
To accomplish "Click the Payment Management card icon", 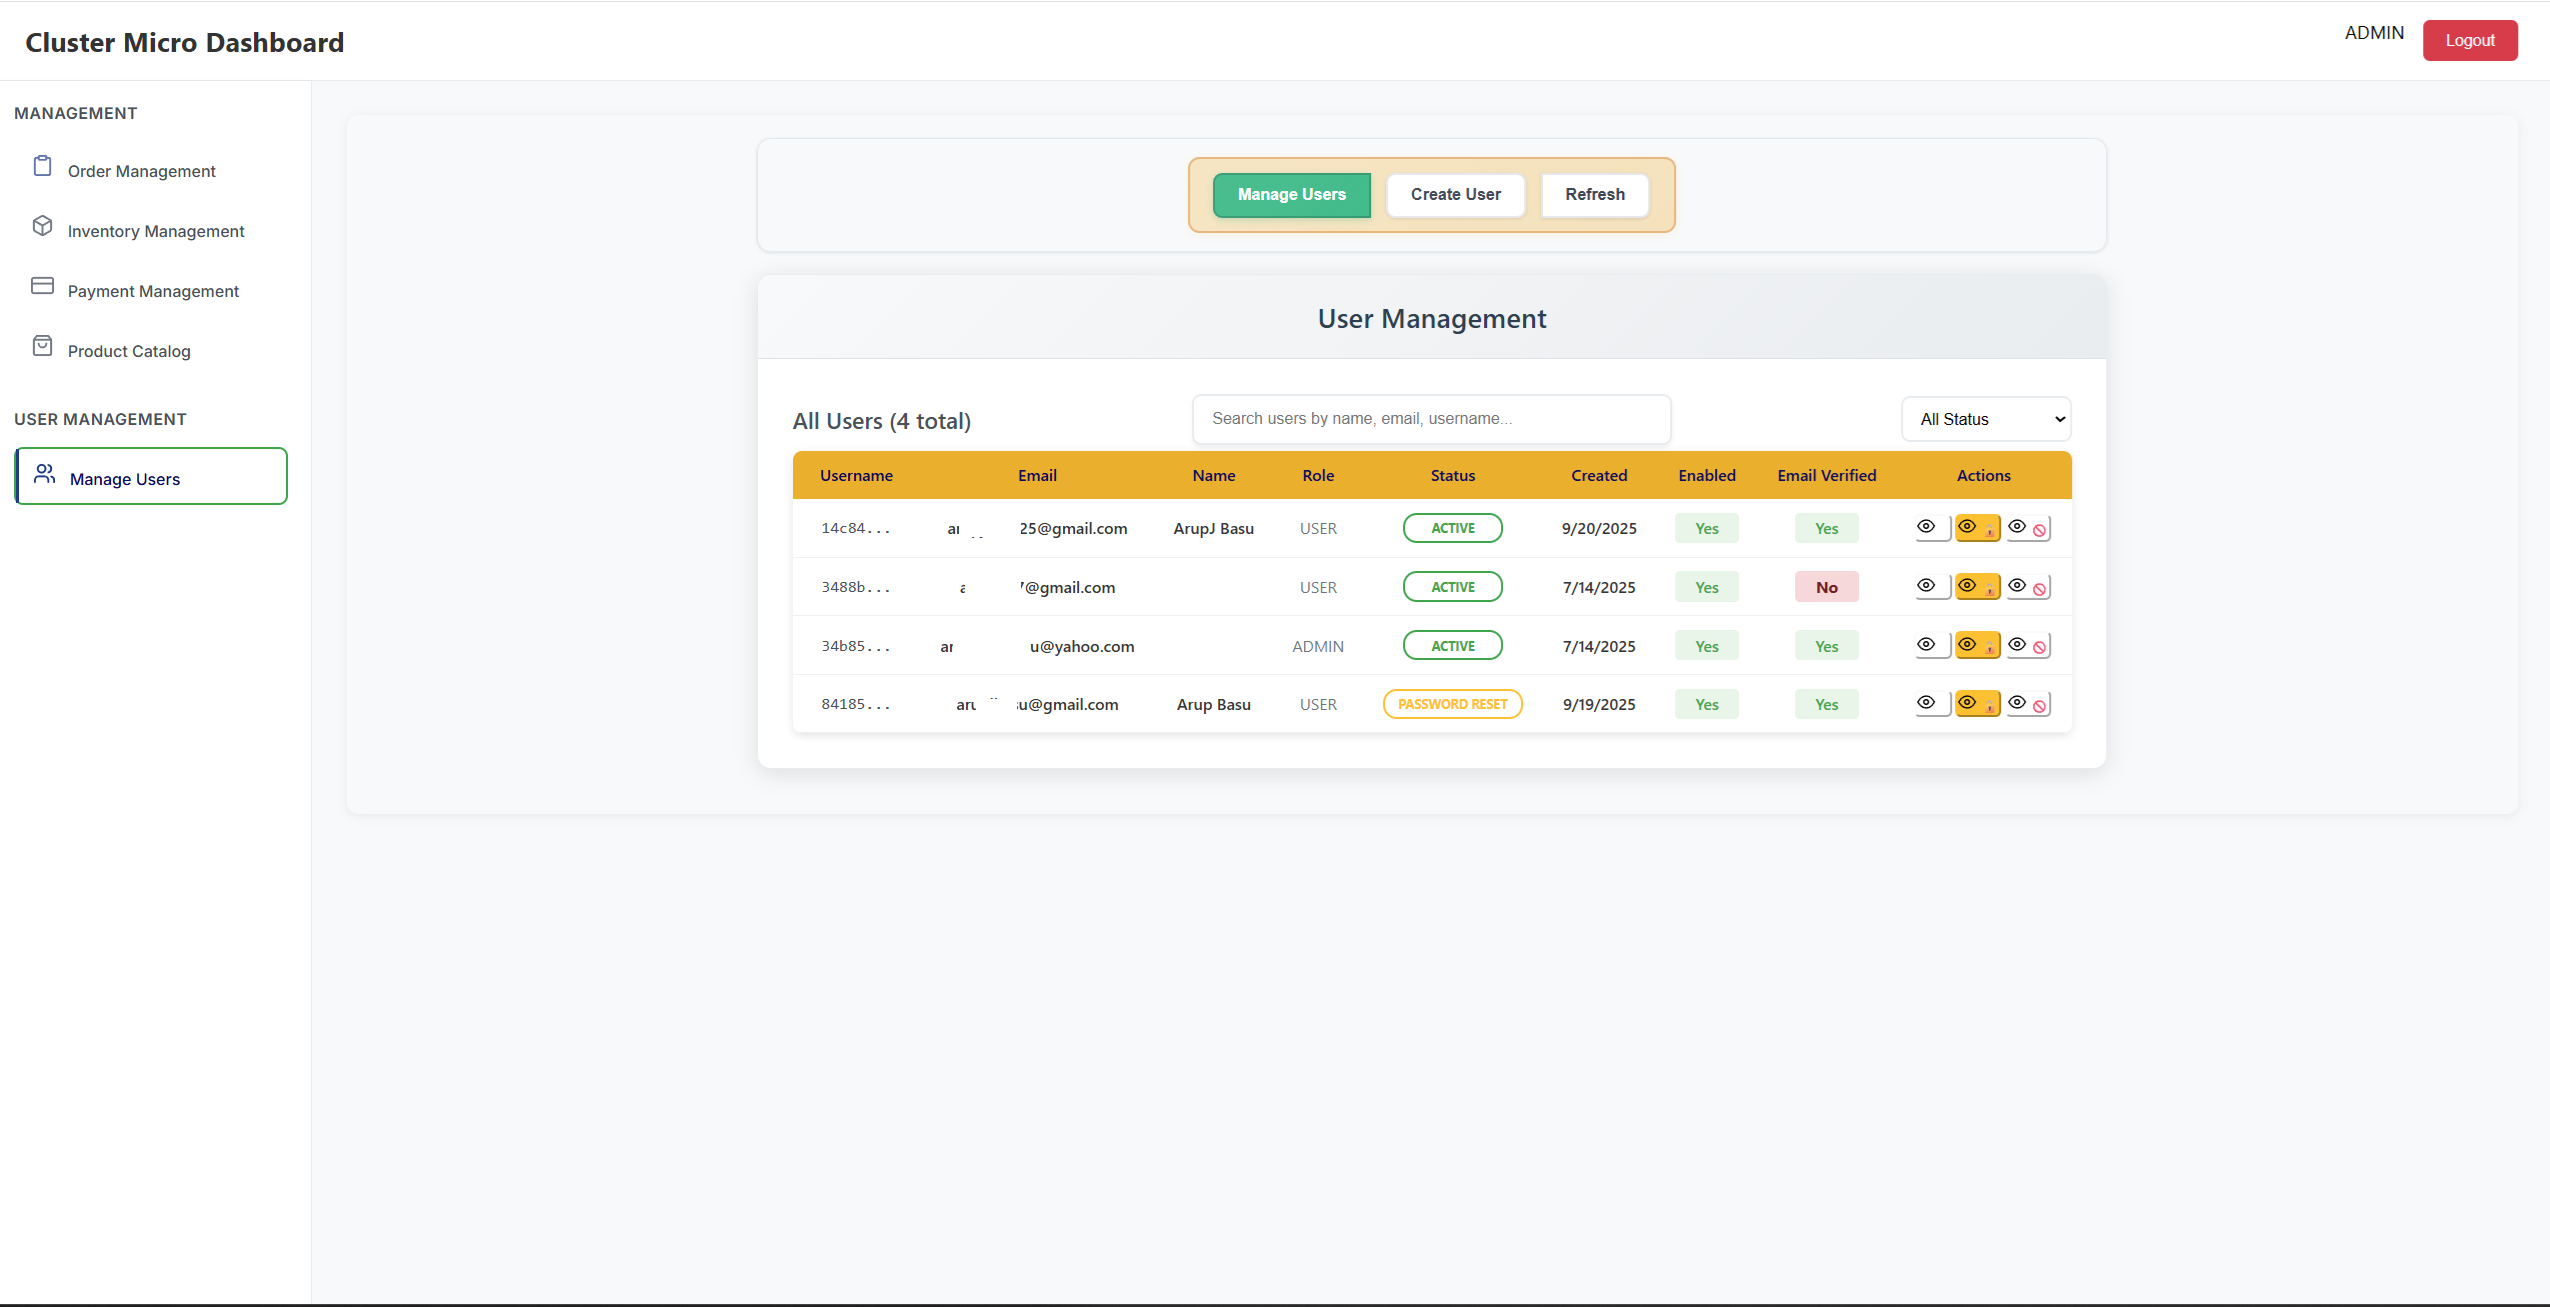I will point(42,286).
